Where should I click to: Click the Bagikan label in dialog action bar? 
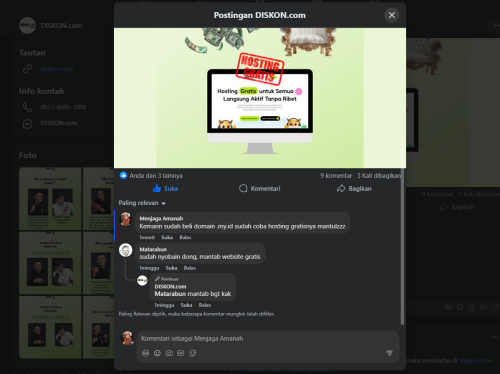(360, 189)
